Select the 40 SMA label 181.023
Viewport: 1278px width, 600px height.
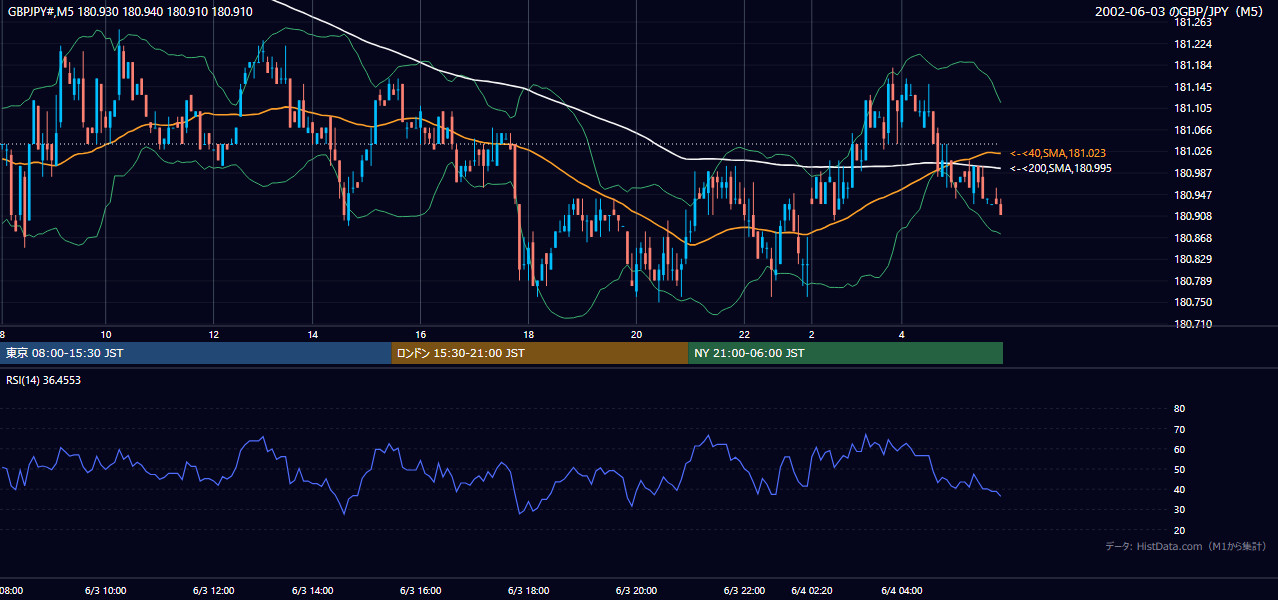[x=1058, y=153]
